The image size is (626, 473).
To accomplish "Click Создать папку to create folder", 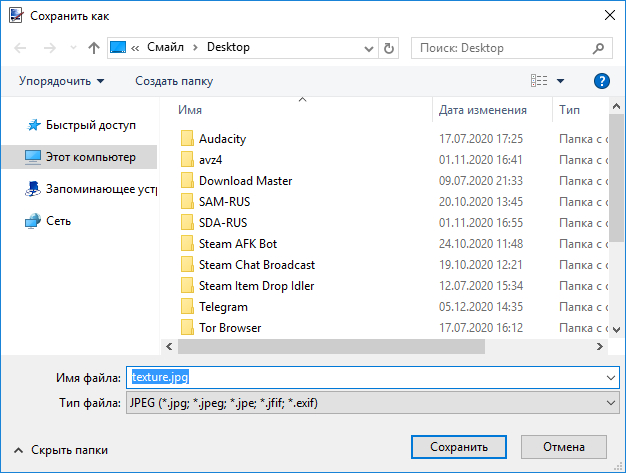I will pos(174,81).
